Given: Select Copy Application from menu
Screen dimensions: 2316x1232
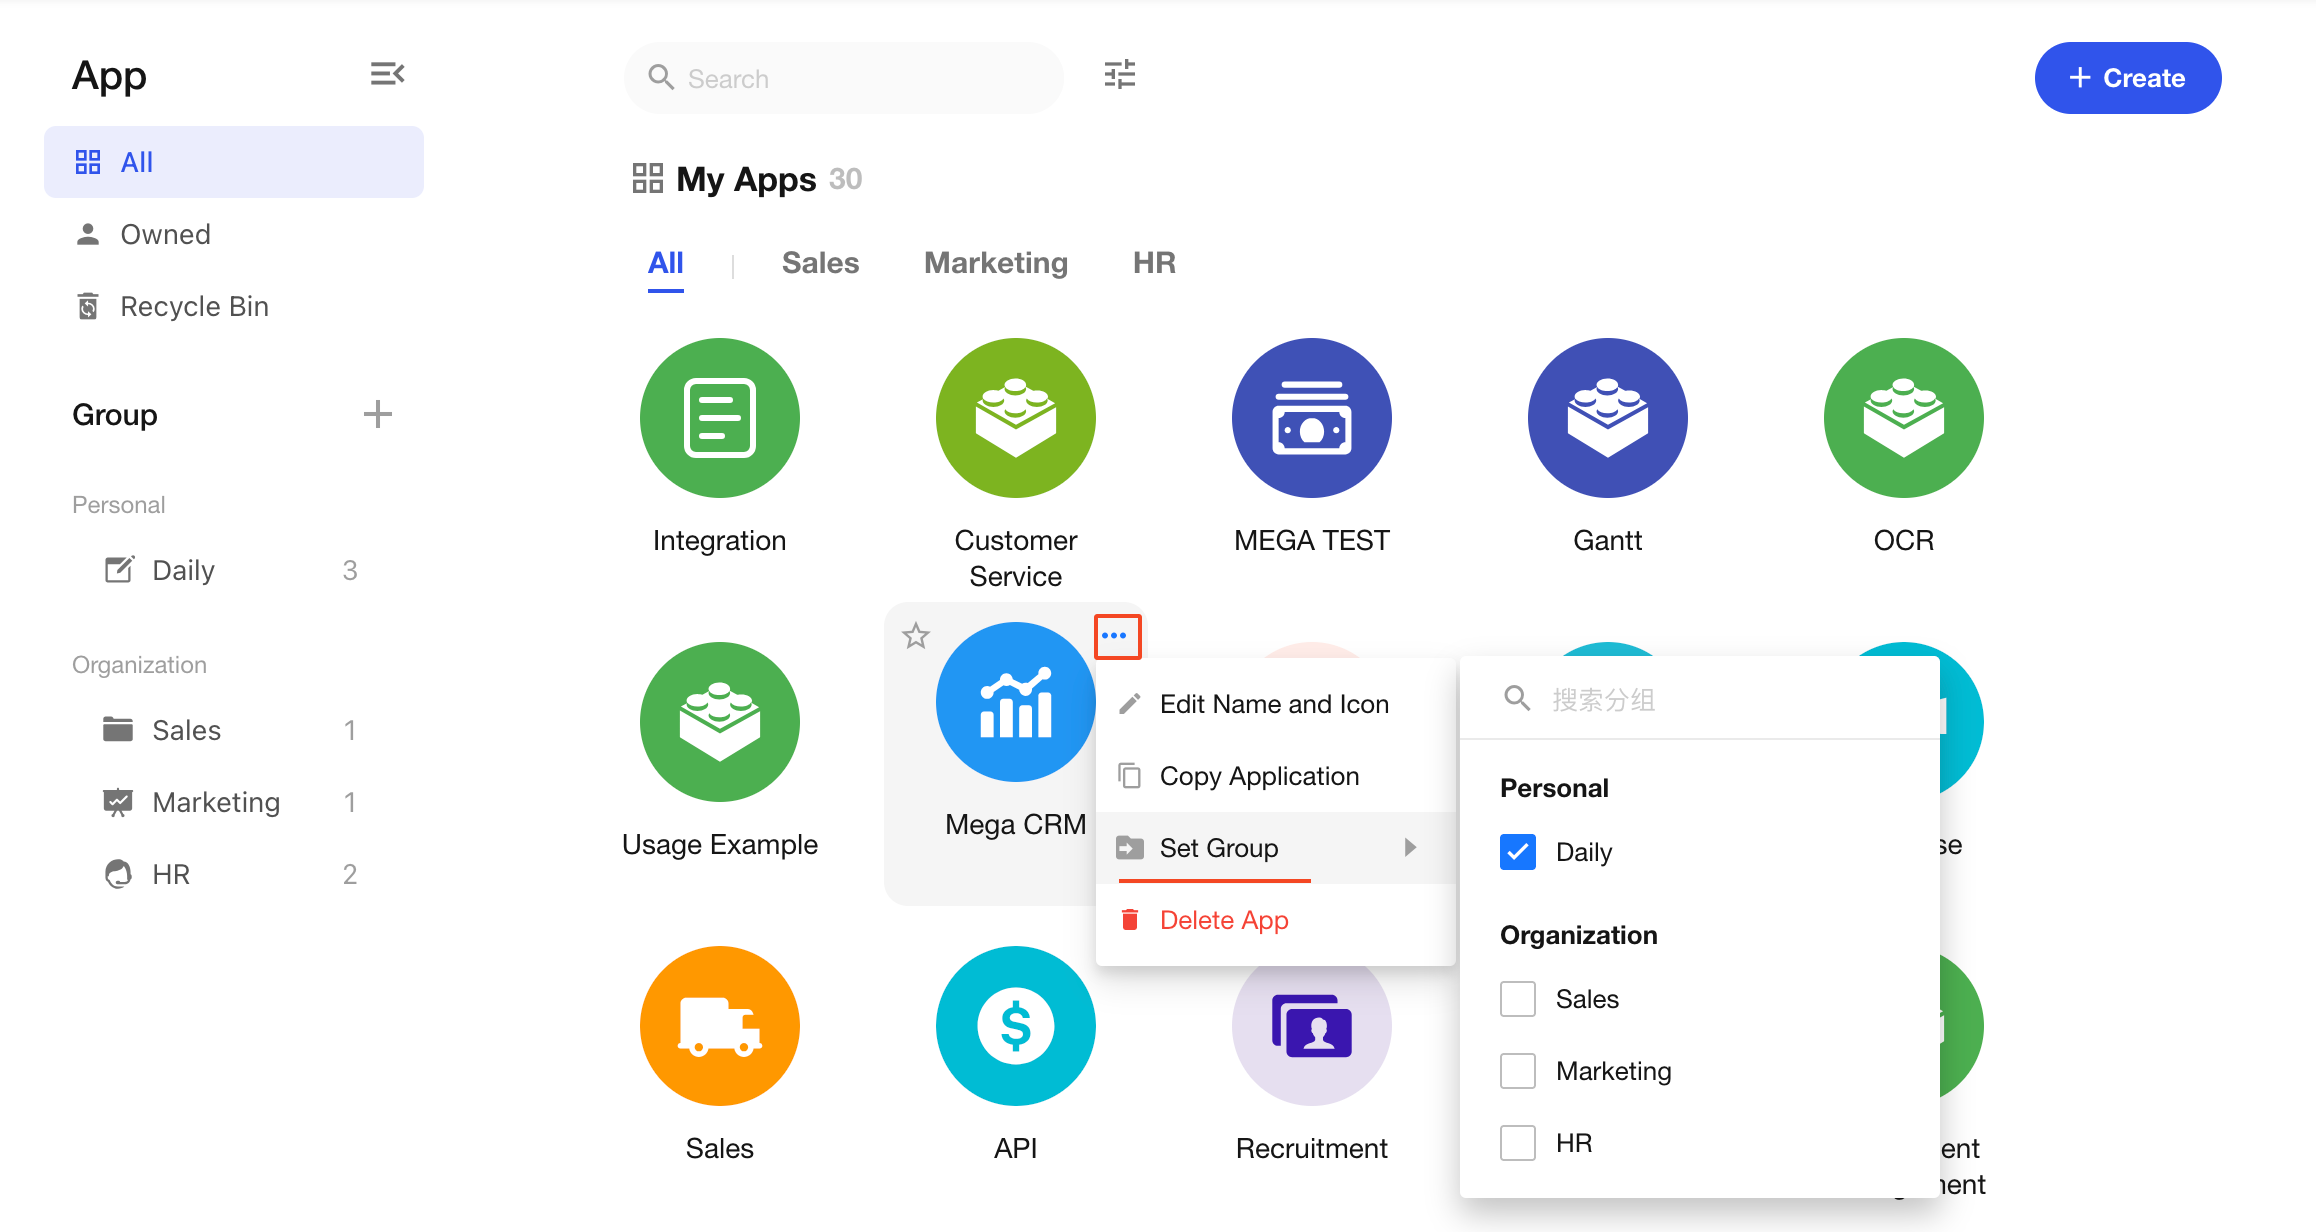Looking at the screenshot, I should 1259,776.
